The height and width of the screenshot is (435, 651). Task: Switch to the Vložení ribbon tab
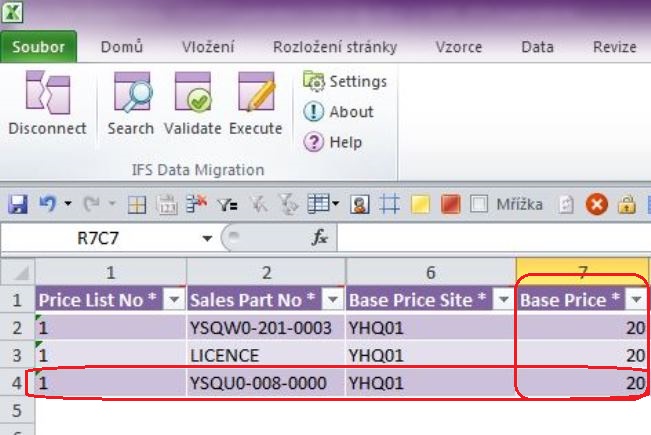click(208, 47)
